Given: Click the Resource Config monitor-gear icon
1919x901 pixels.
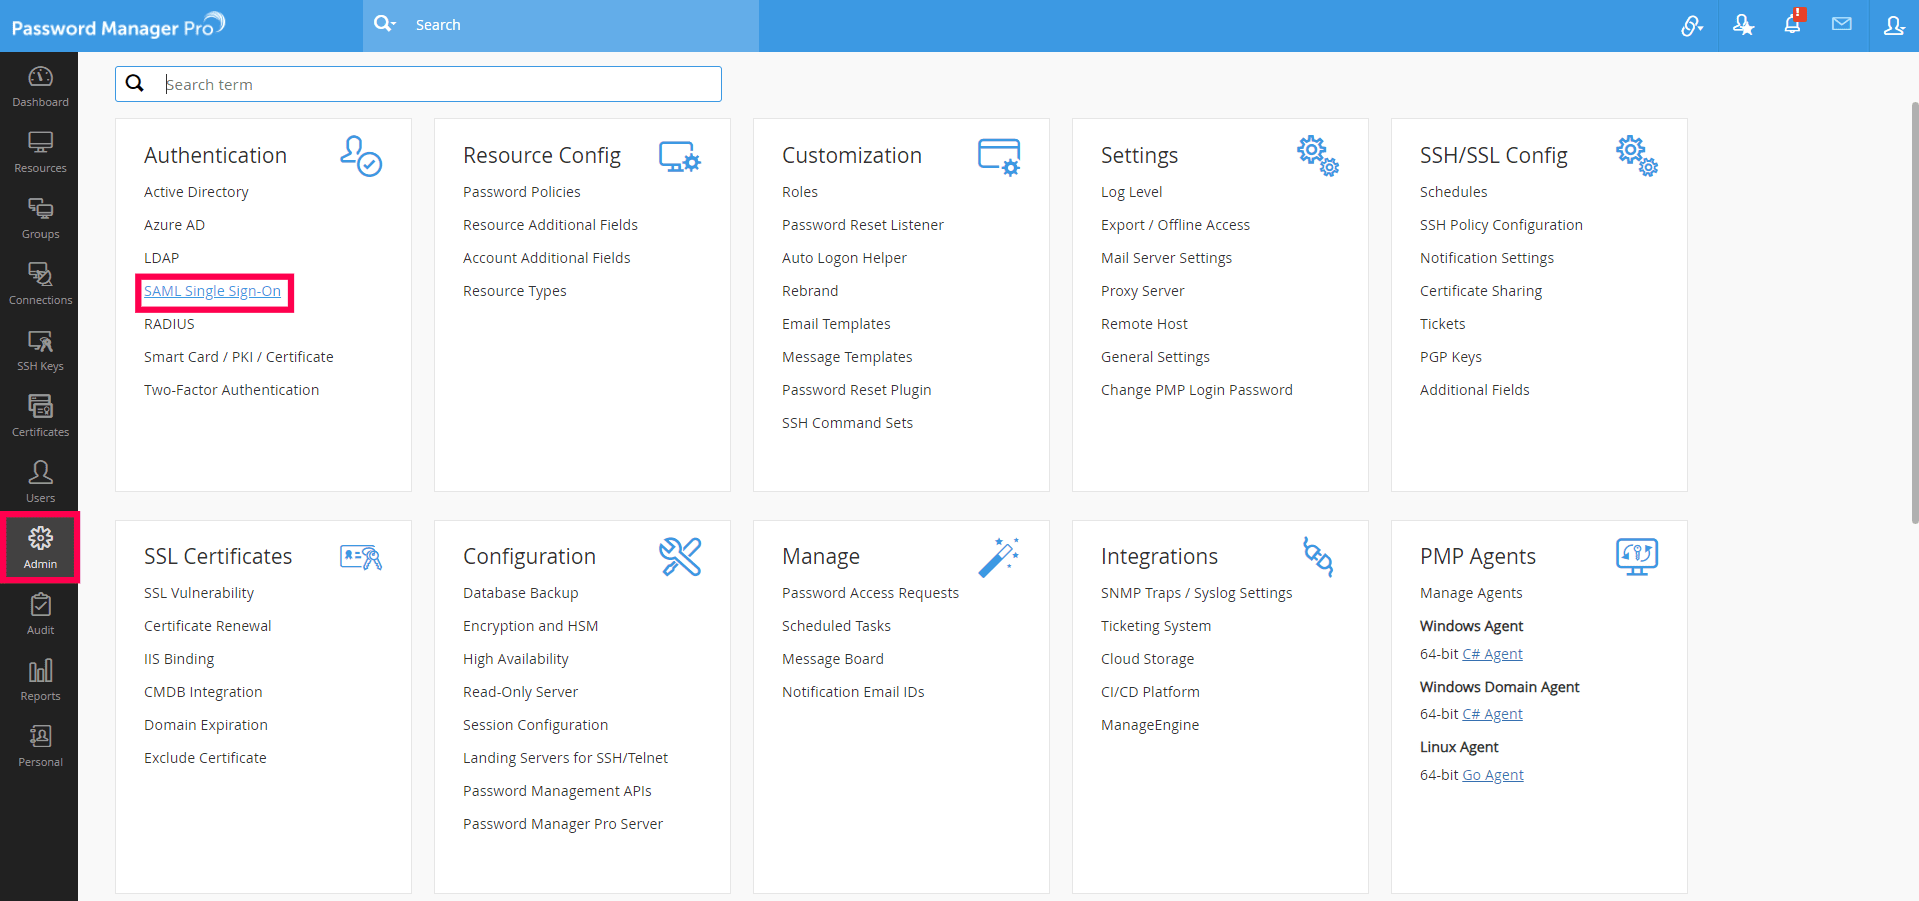Looking at the screenshot, I should point(680,157).
